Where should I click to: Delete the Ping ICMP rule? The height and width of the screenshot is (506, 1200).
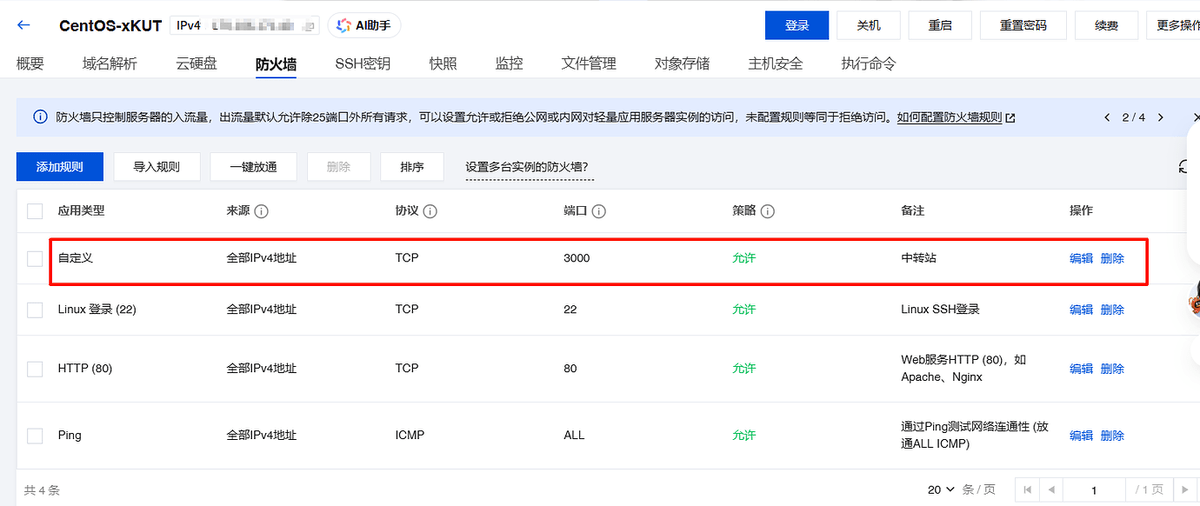tap(1112, 435)
